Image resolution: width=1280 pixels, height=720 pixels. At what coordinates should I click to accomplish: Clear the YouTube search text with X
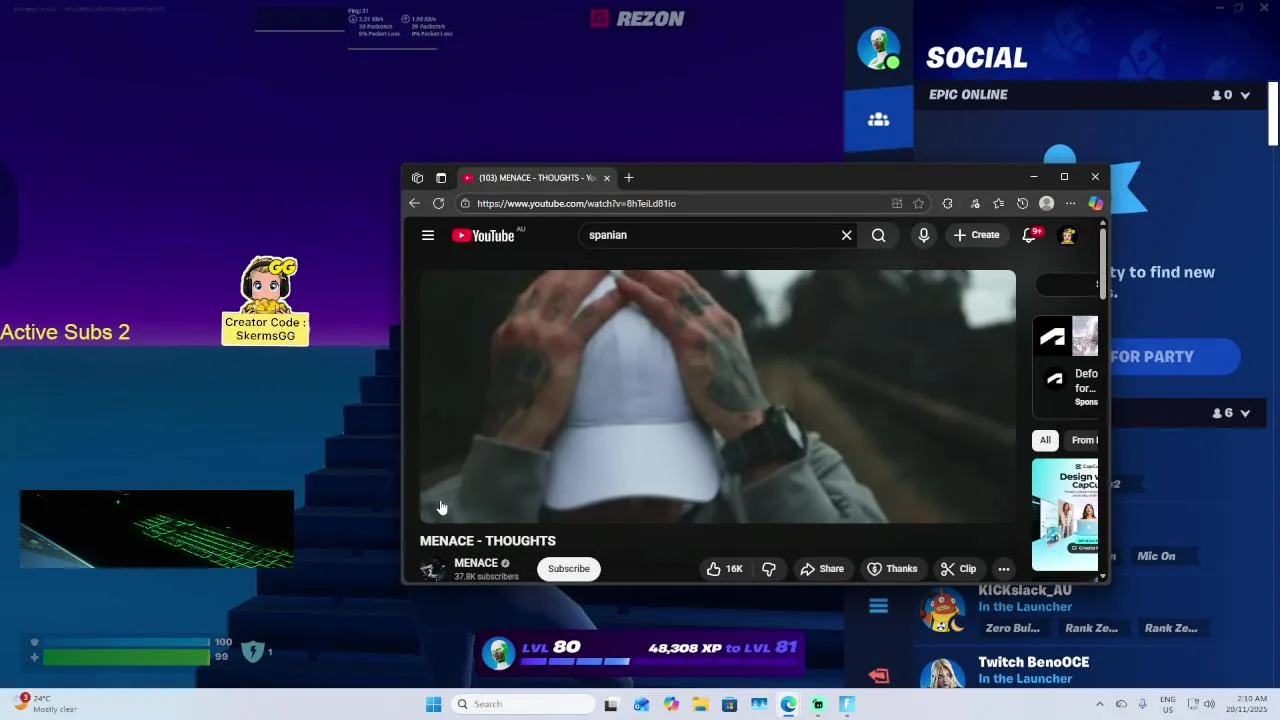pyautogui.click(x=846, y=235)
